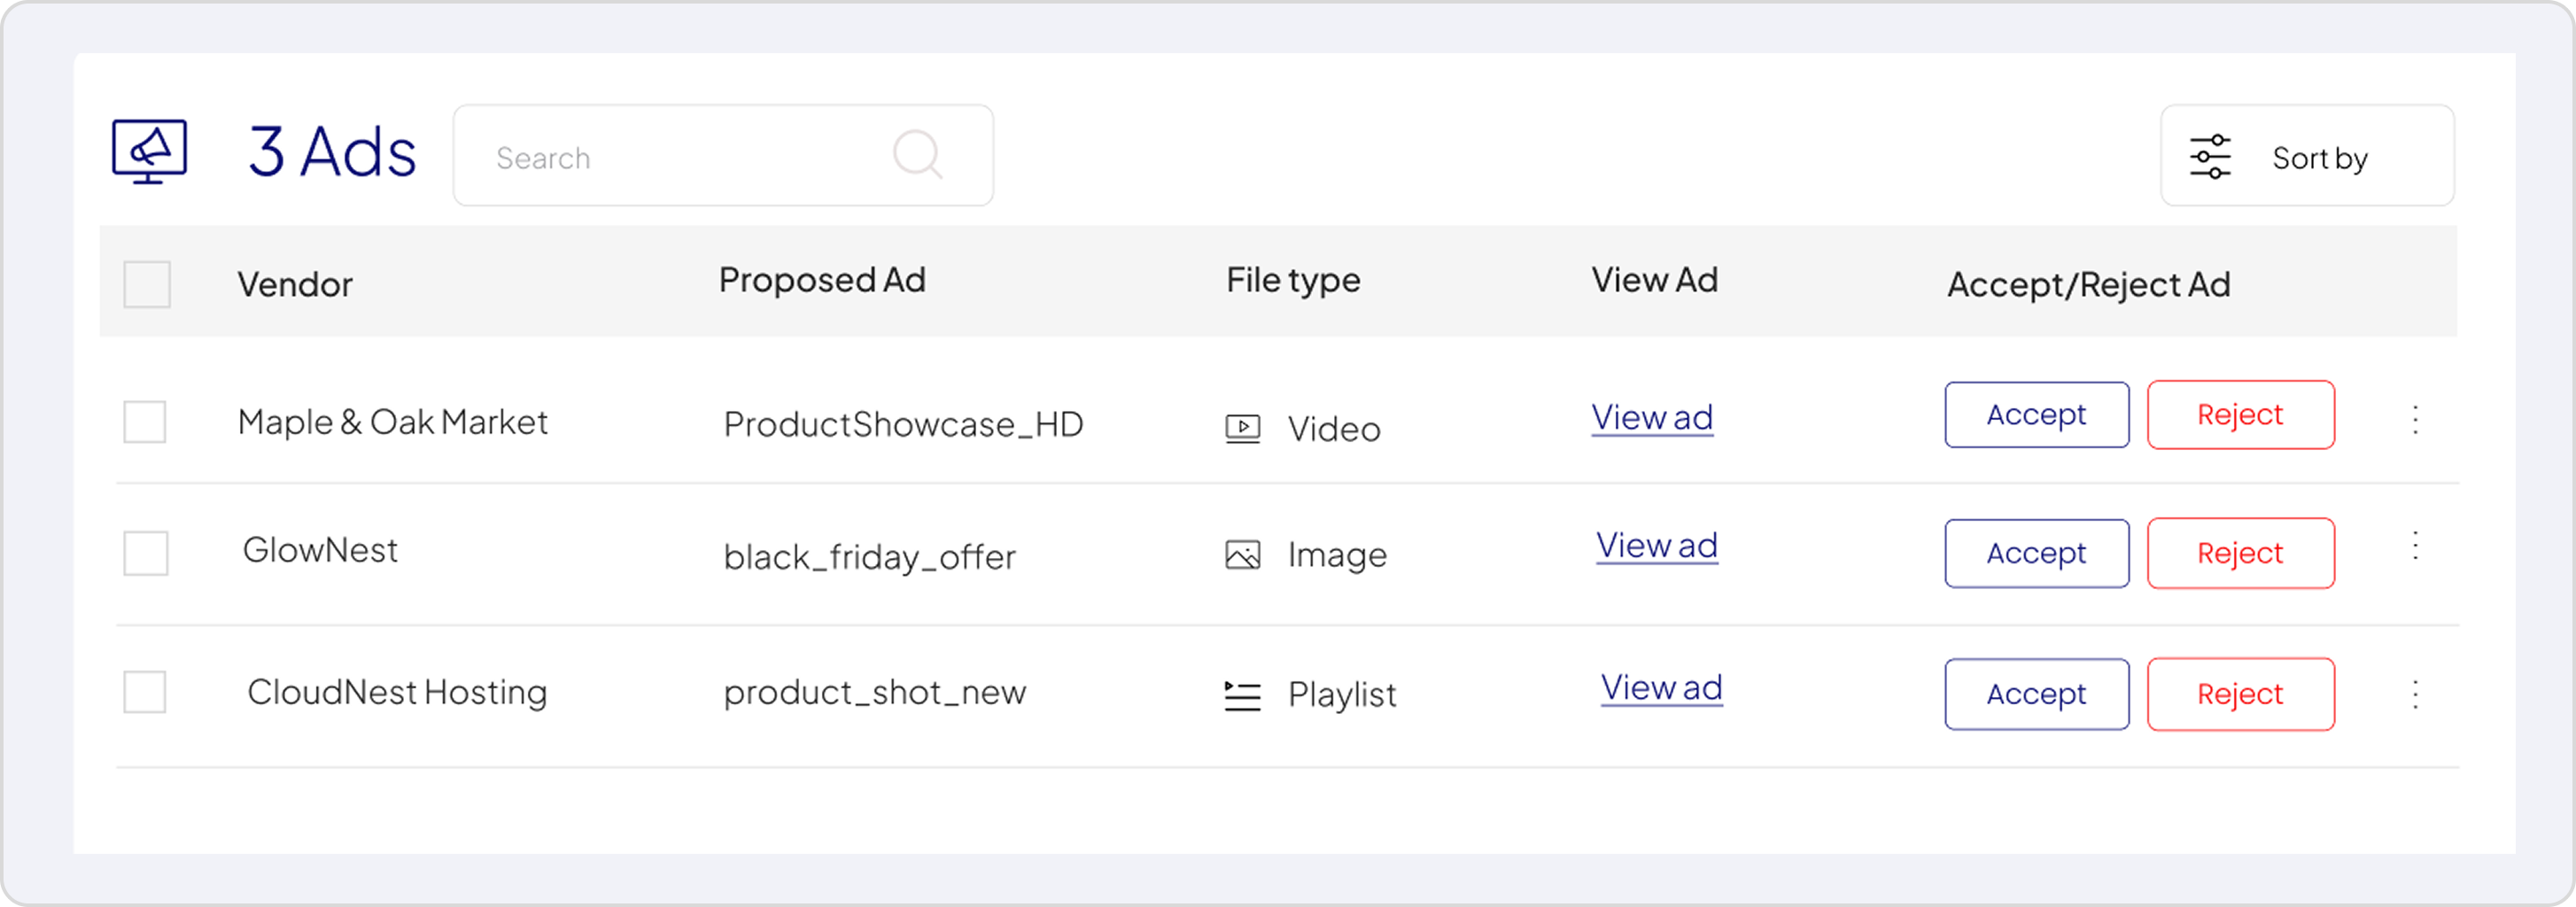The image size is (2576, 907).
Task: Check the CloudNest Hosting row checkbox
Action: (x=145, y=692)
